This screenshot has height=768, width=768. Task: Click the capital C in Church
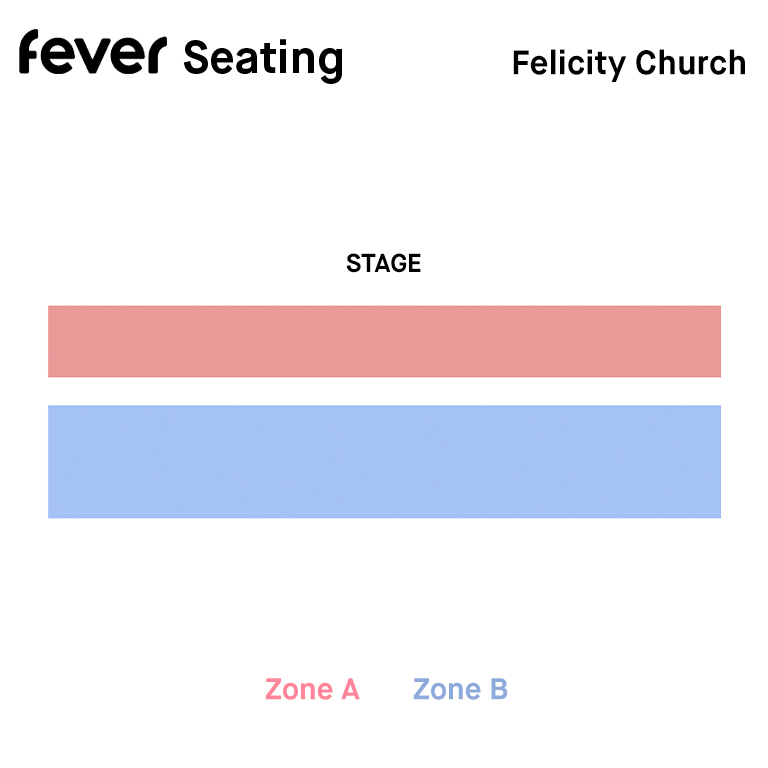click(x=648, y=63)
